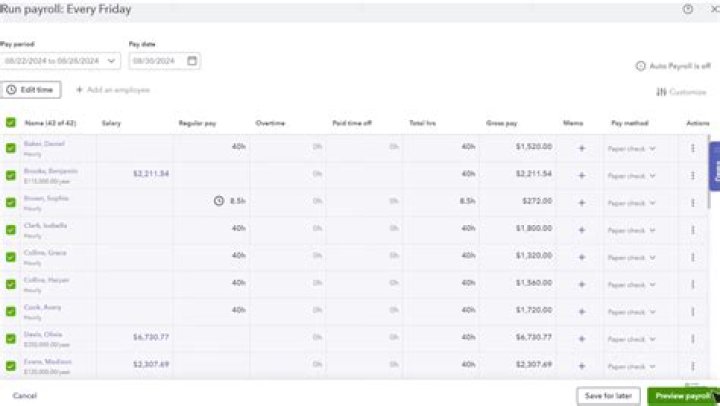Open actions menu for the $1,320.00 row
This screenshot has width=720, height=406.
[x=693, y=257]
